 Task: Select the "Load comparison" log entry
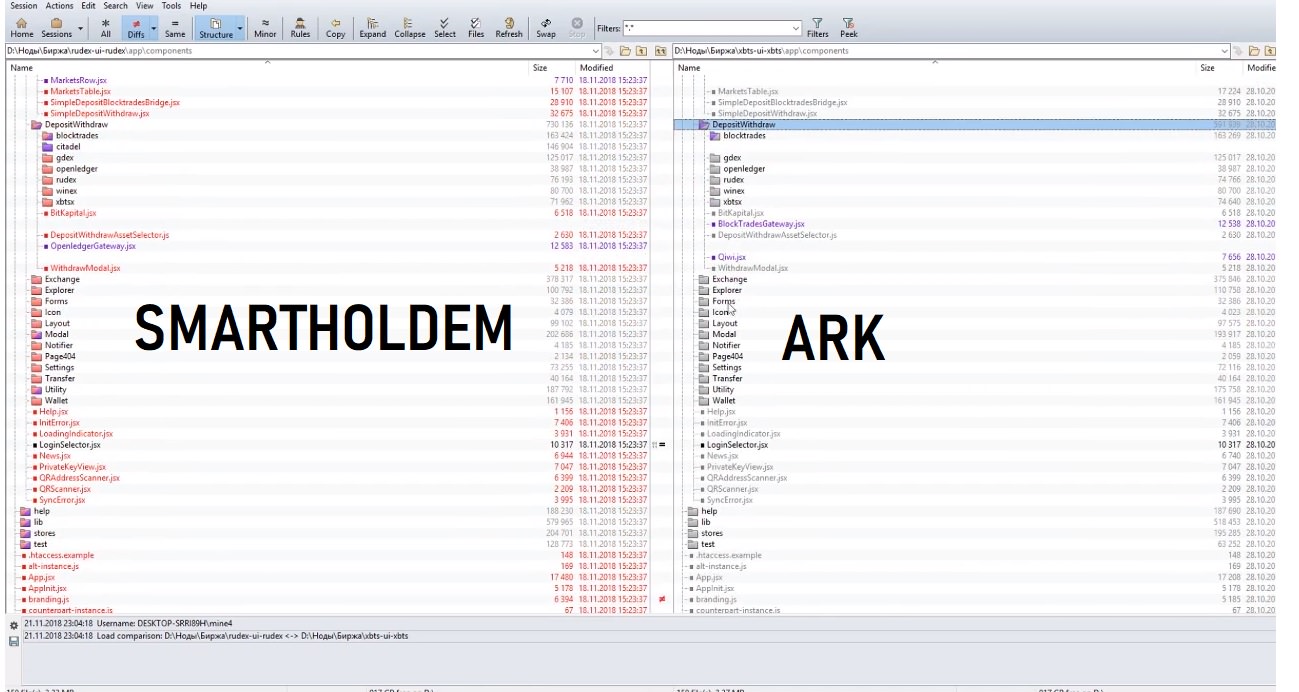pos(215,635)
